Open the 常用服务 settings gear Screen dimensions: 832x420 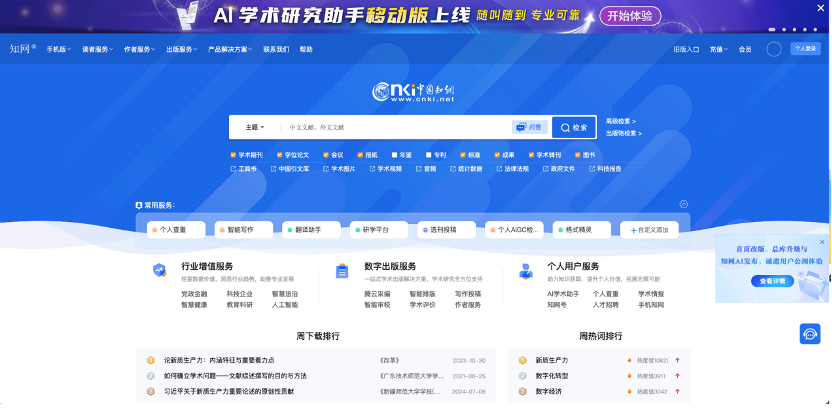(683, 204)
